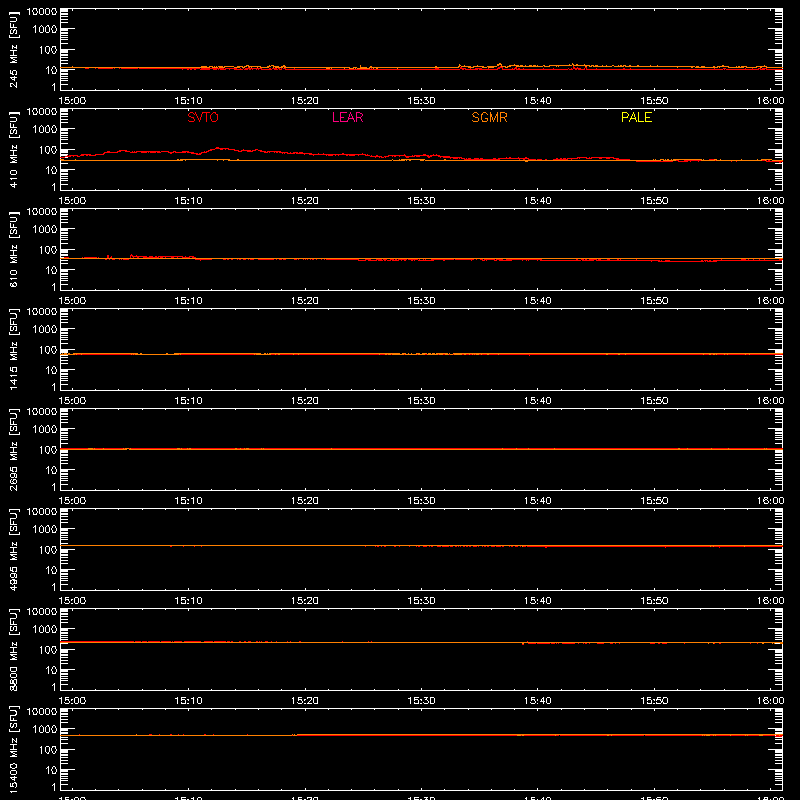Click 15:40 under the 2695 MHz panel
This screenshot has width=800, height=800.
point(537,501)
